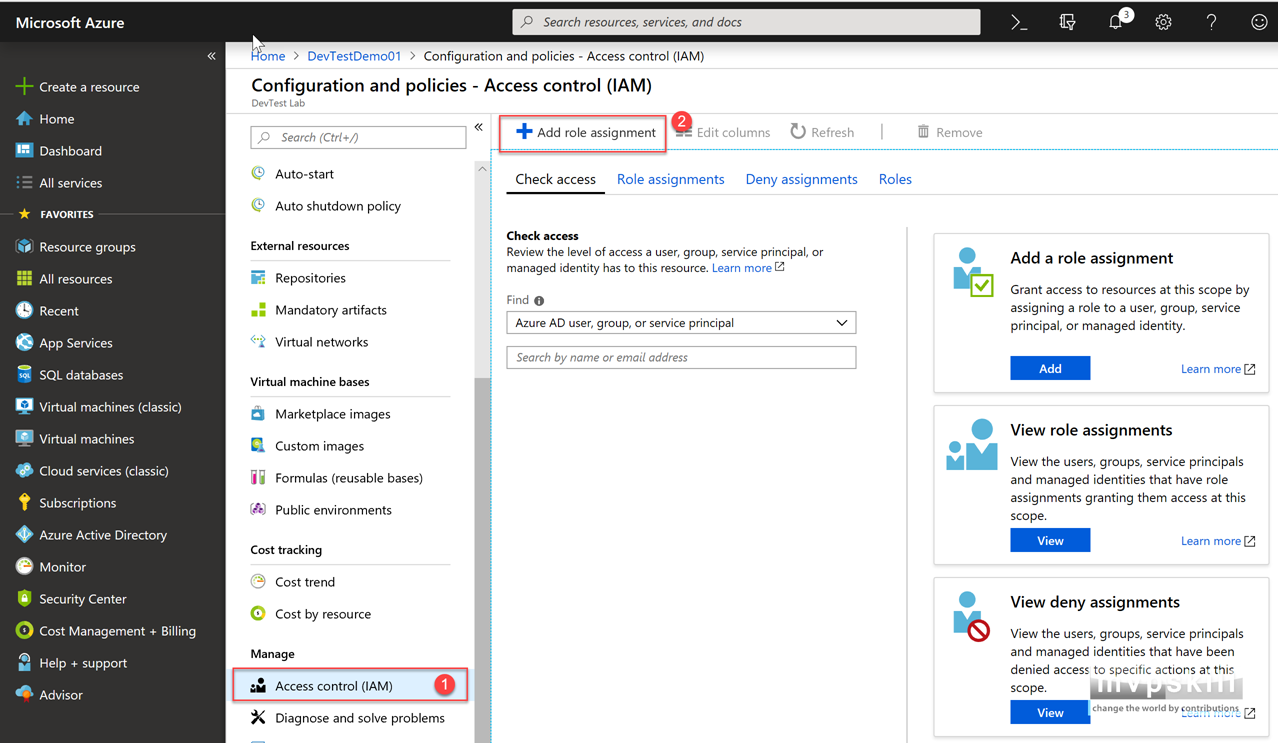Click the Help + support icon
This screenshot has height=743, width=1278.
[x=24, y=663]
